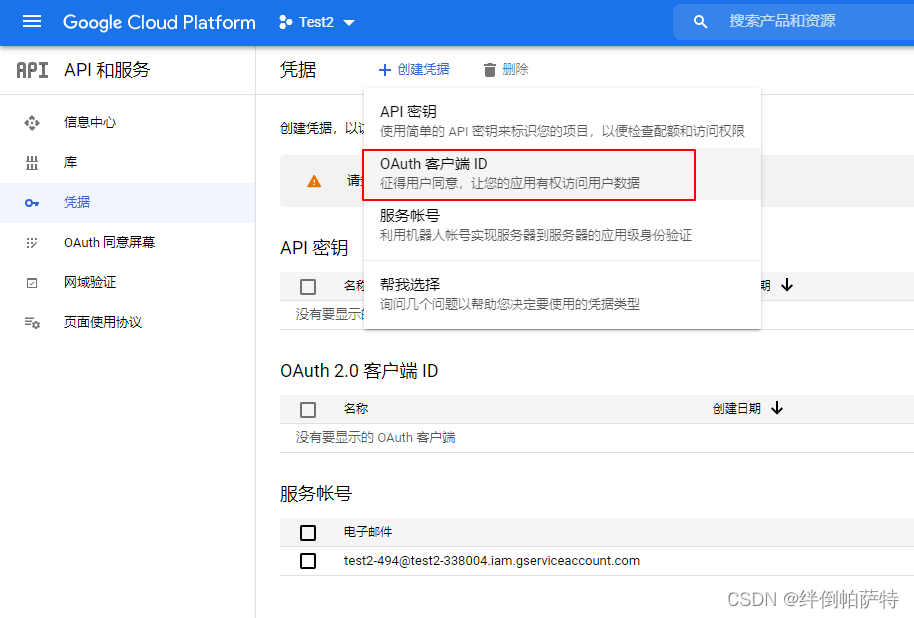Click the Test2 project icon
The image size is (914, 618).
tap(286, 22)
